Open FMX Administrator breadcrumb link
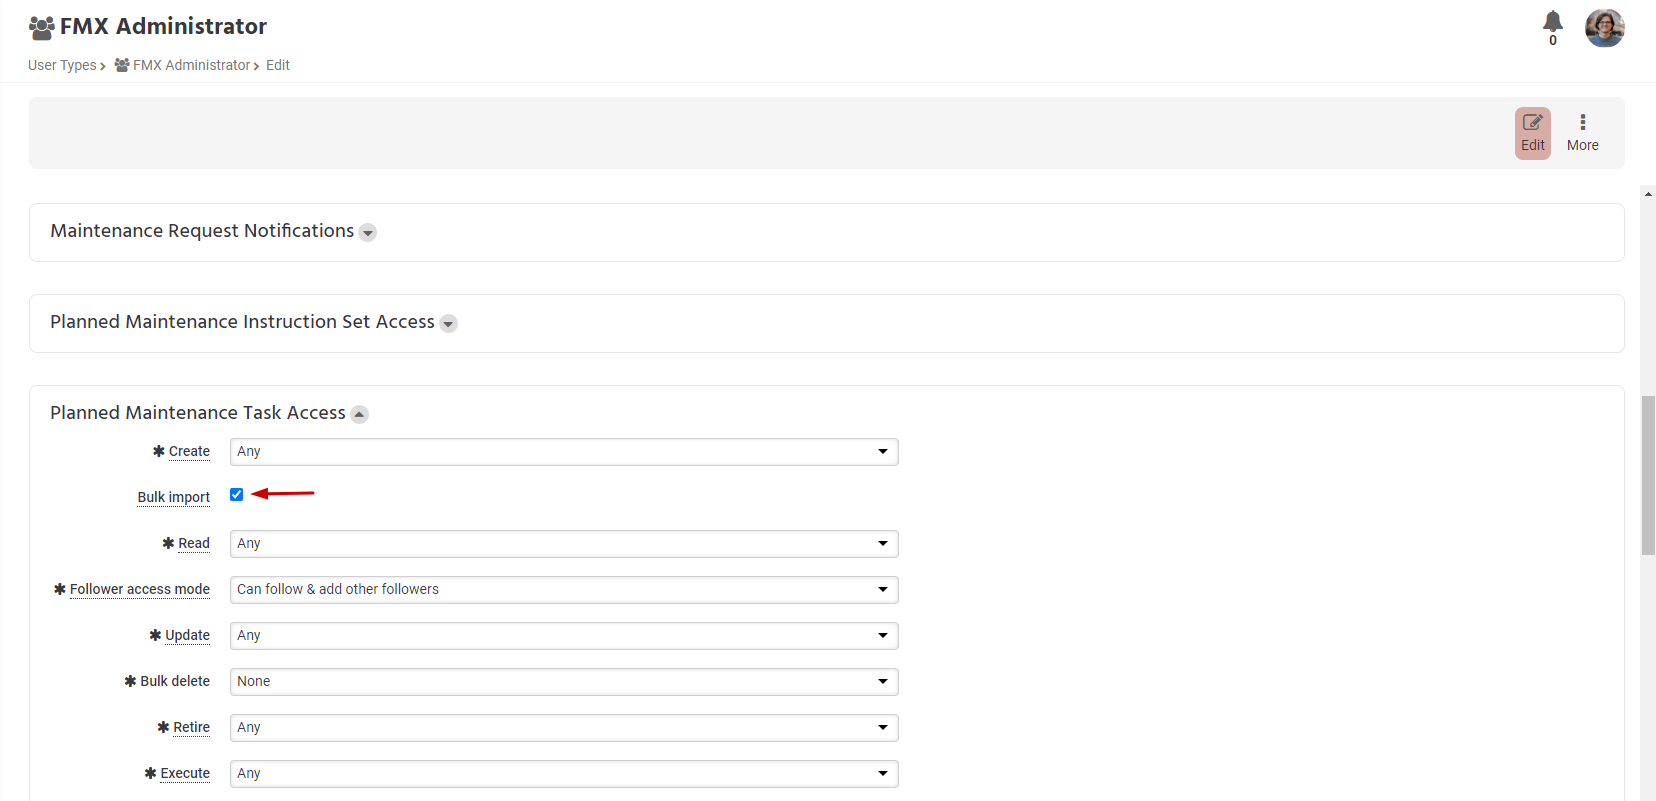 point(191,65)
